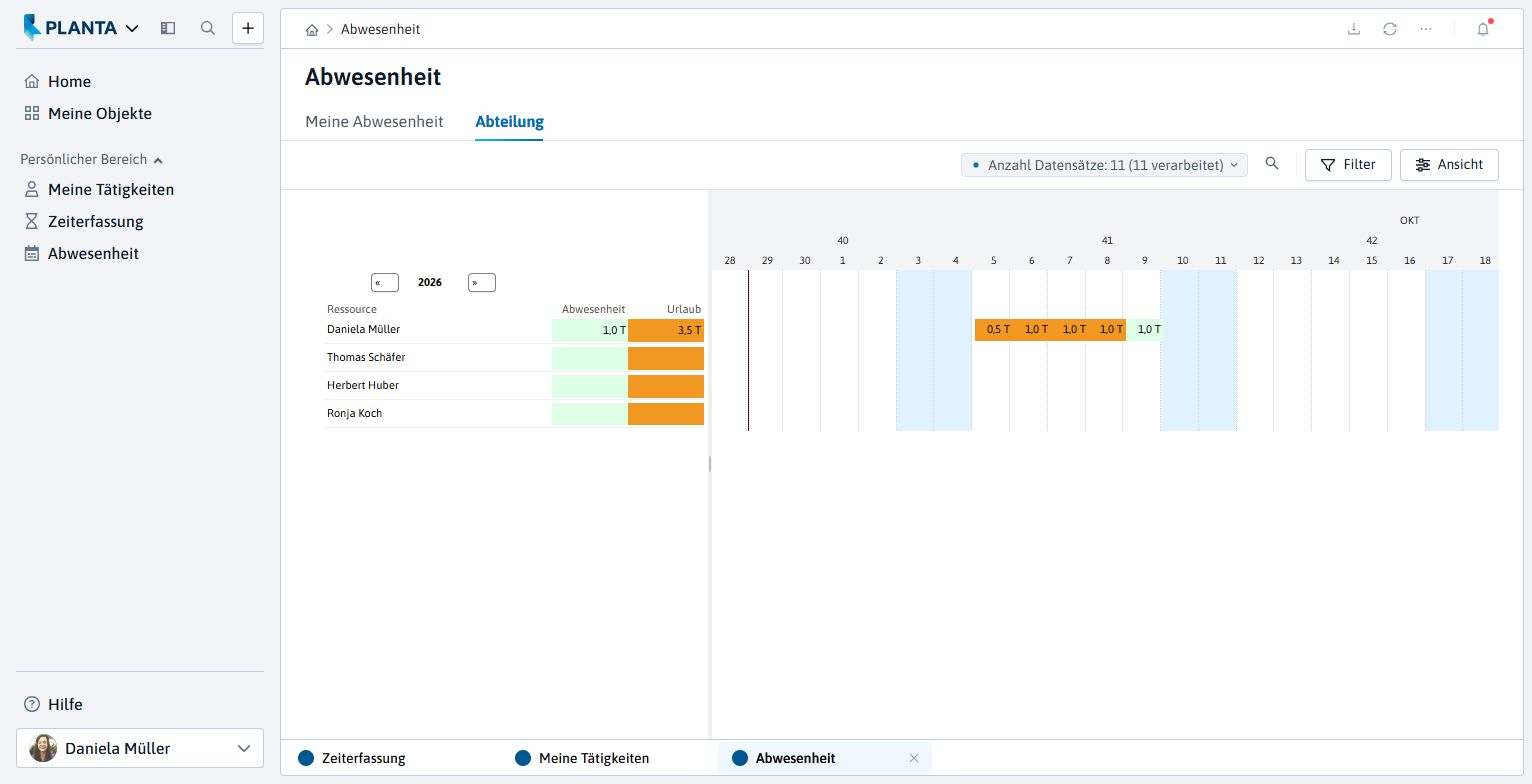
Task: Open the Ansicht view settings
Action: tap(1449, 165)
